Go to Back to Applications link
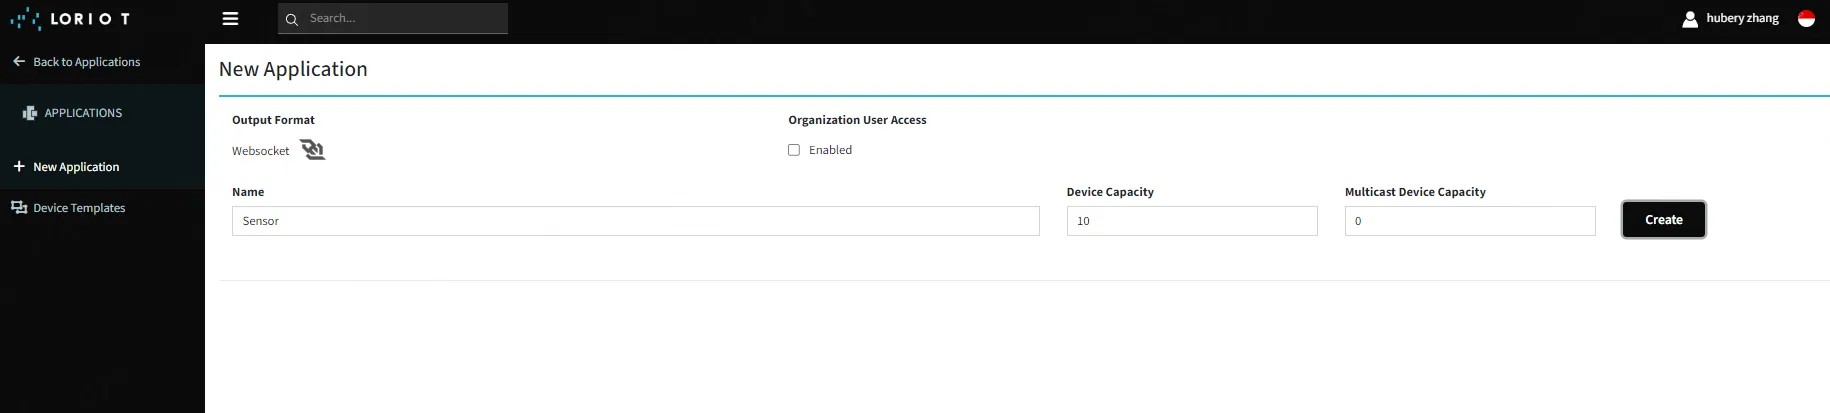The image size is (1830, 413). tap(86, 62)
